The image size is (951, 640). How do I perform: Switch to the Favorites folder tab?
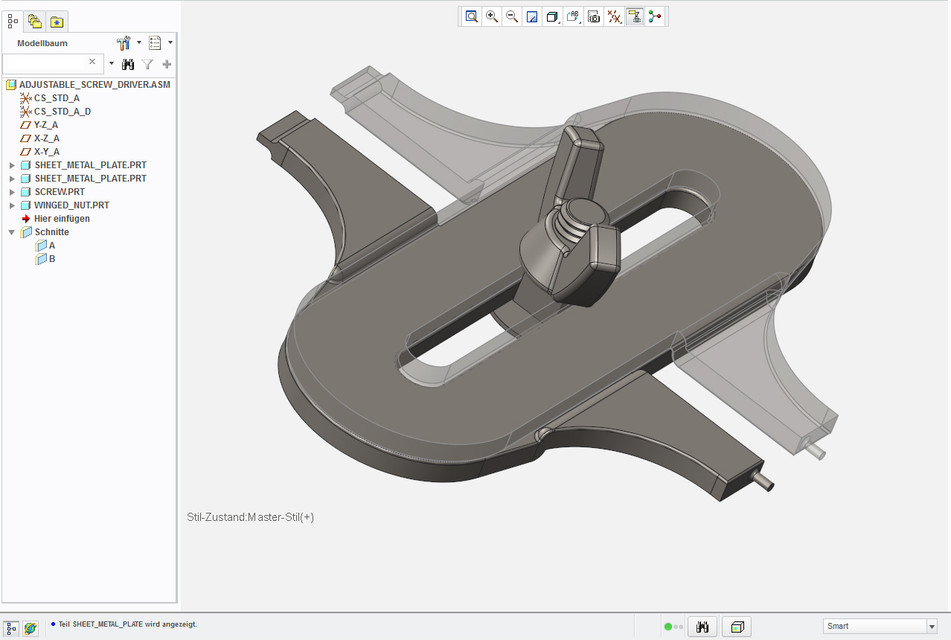(x=57, y=21)
